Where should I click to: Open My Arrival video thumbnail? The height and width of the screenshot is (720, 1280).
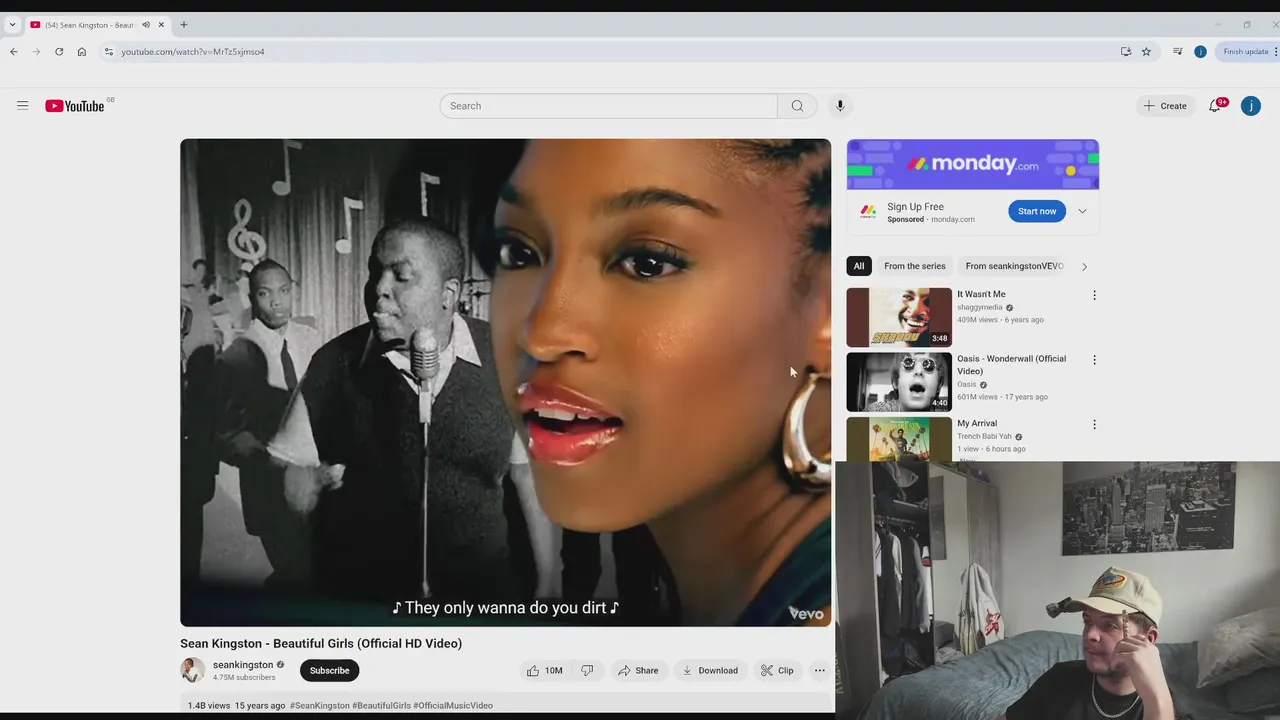point(899,439)
